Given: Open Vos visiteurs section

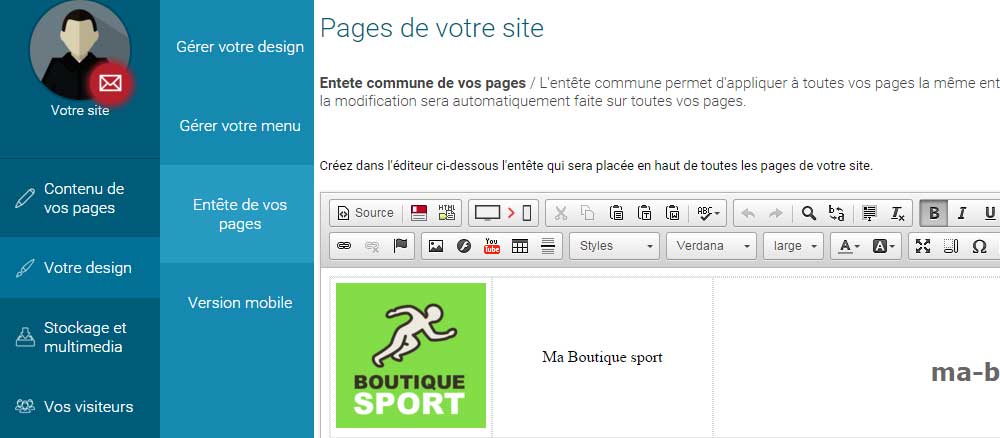Looking at the screenshot, I should click(x=80, y=407).
